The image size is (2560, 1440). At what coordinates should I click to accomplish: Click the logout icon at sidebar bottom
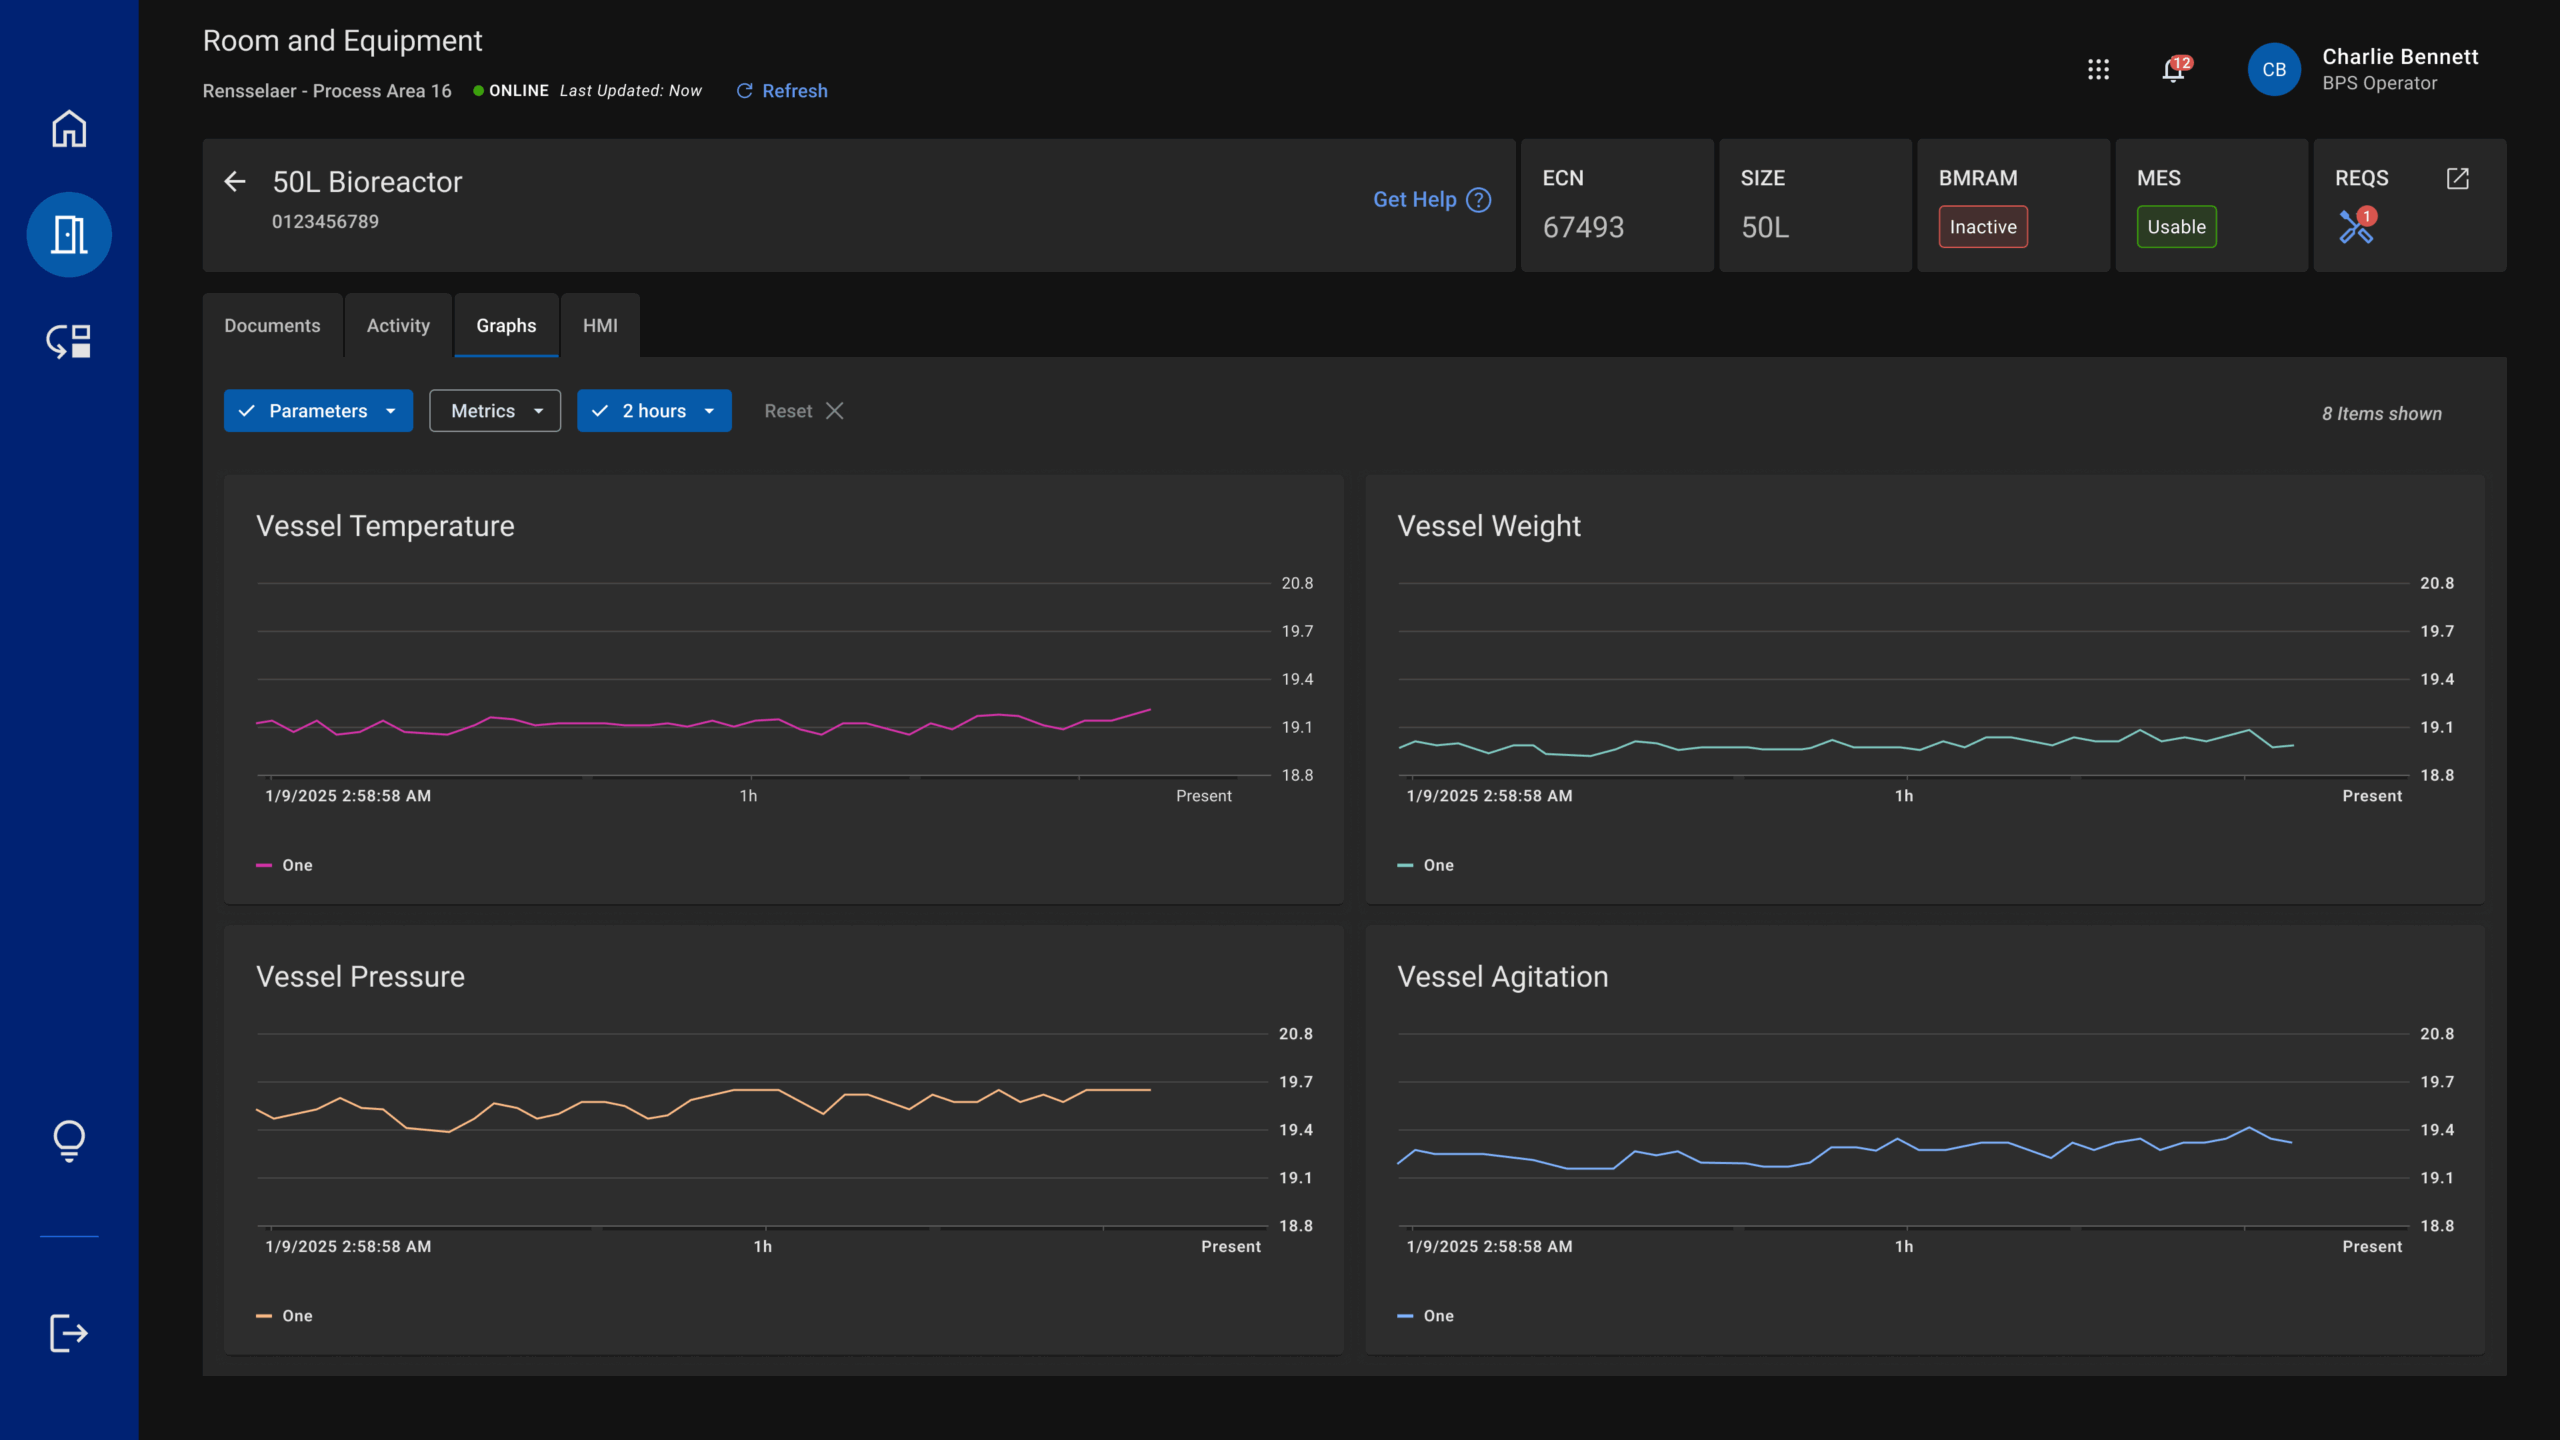68,1333
